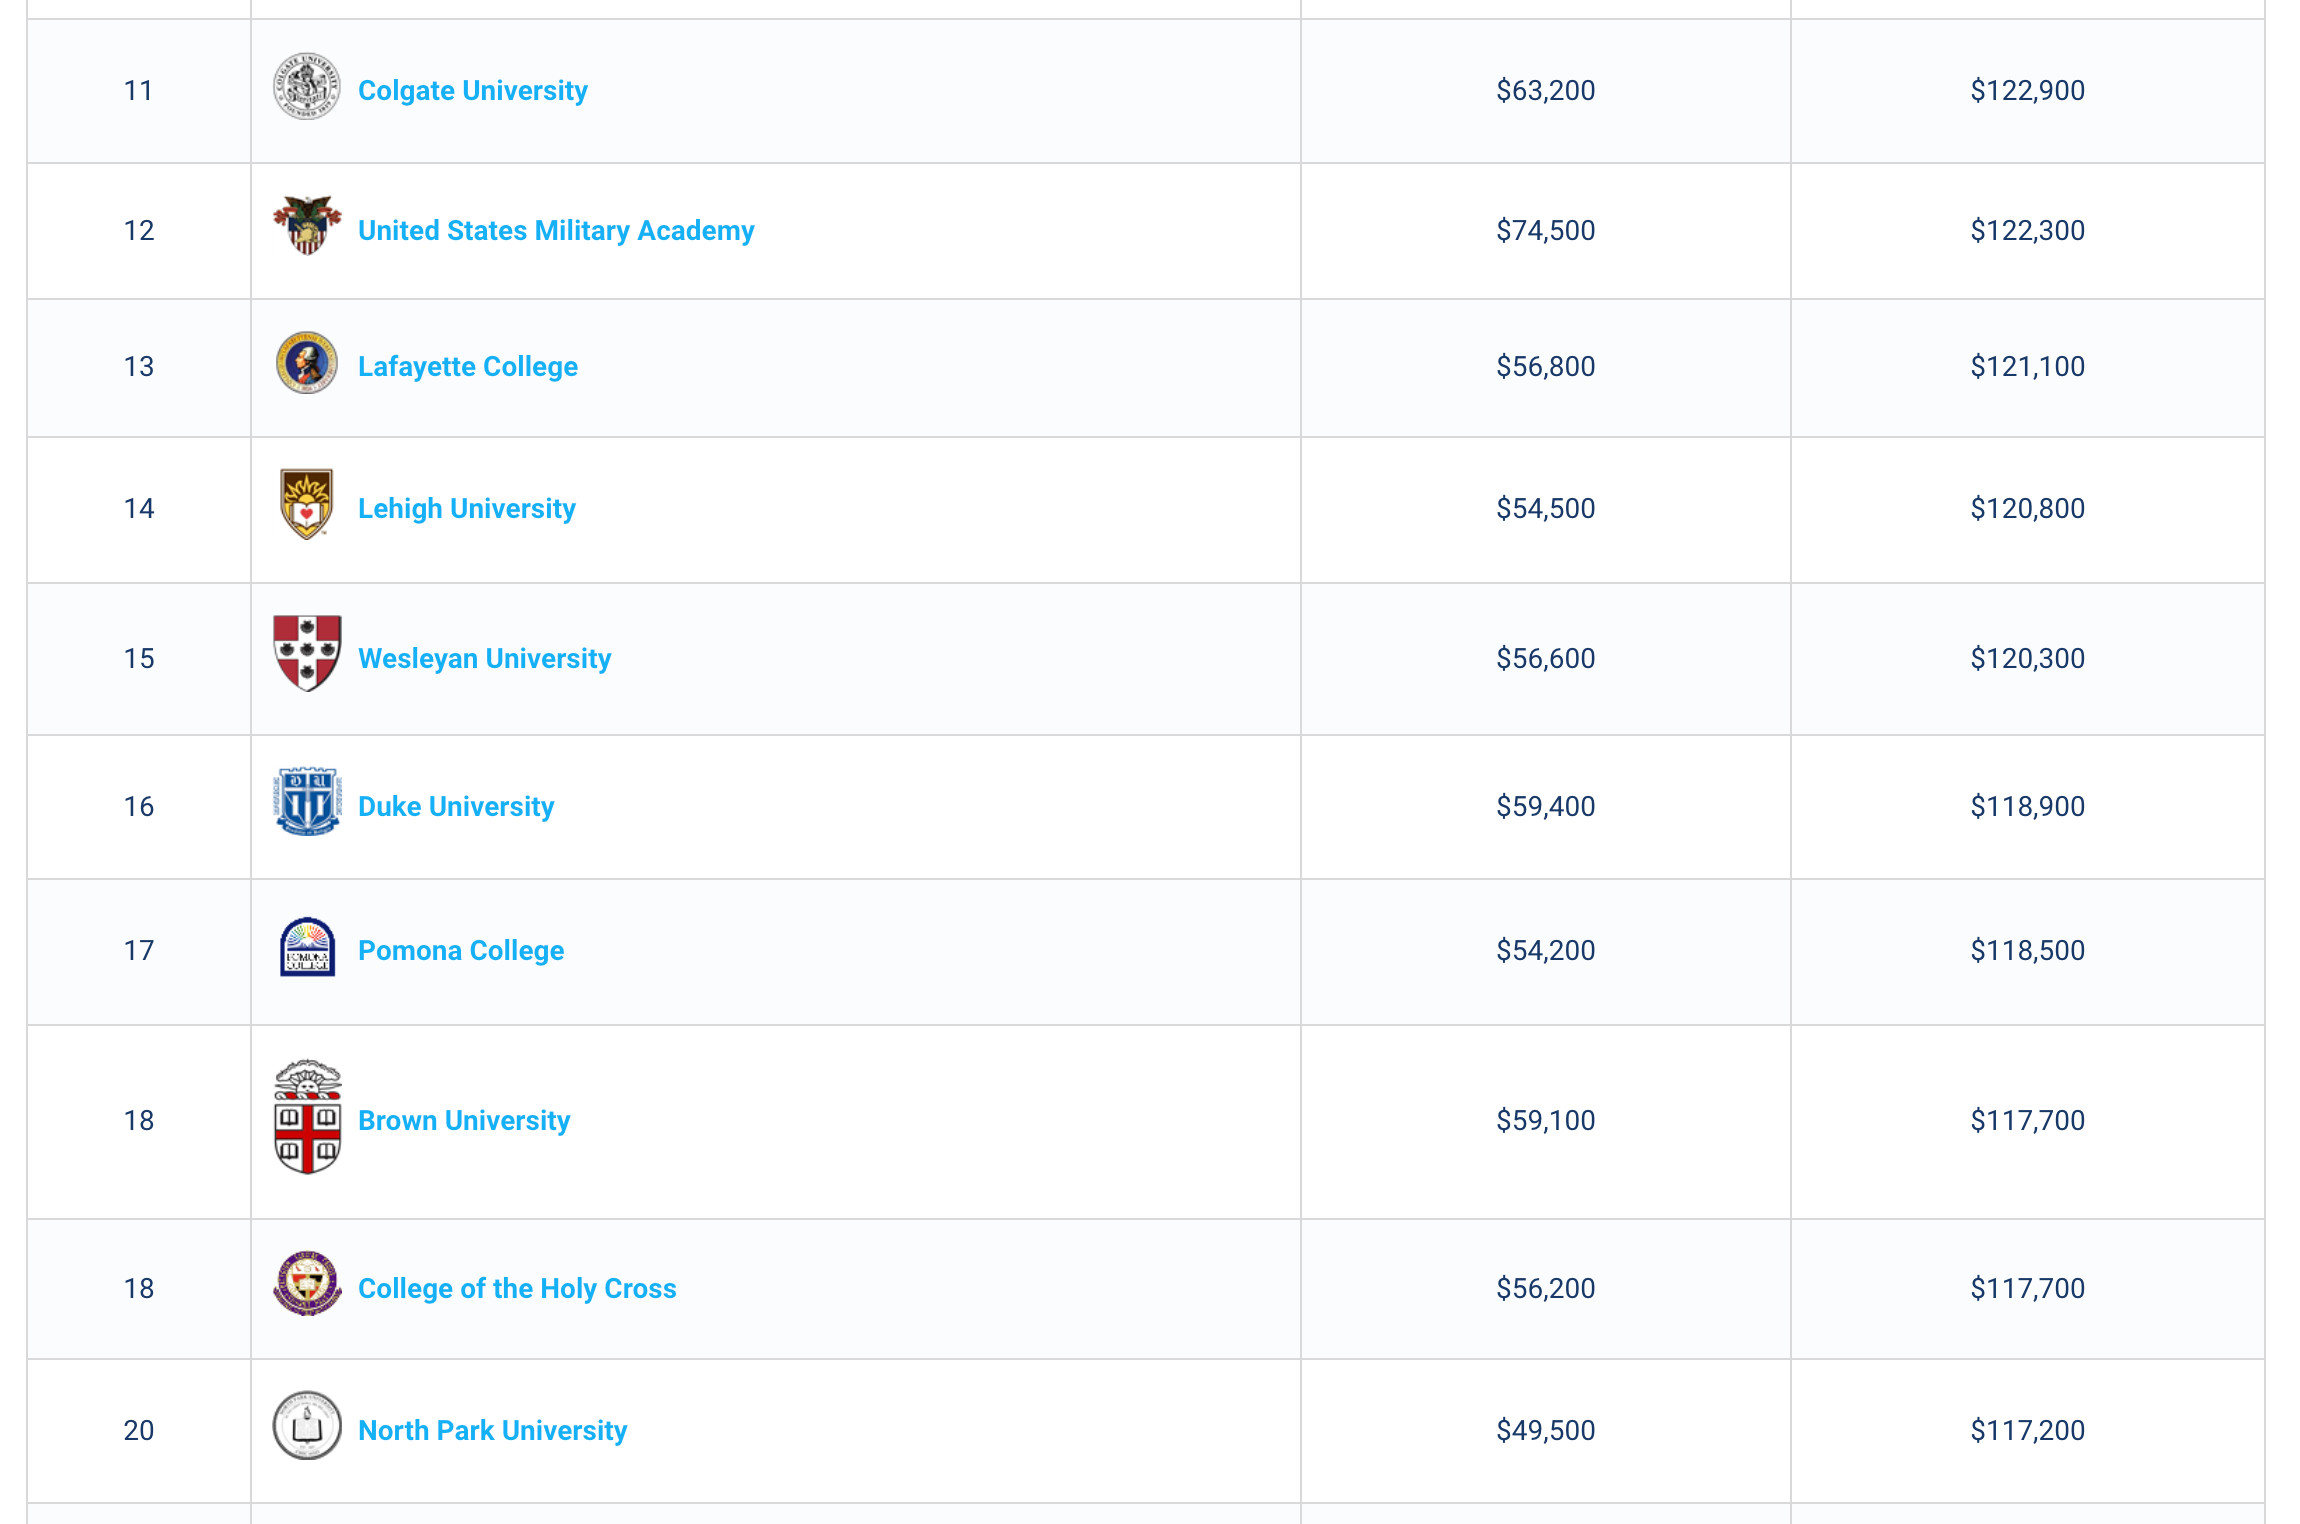Click the Wesleyan University red shield

[307, 653]
